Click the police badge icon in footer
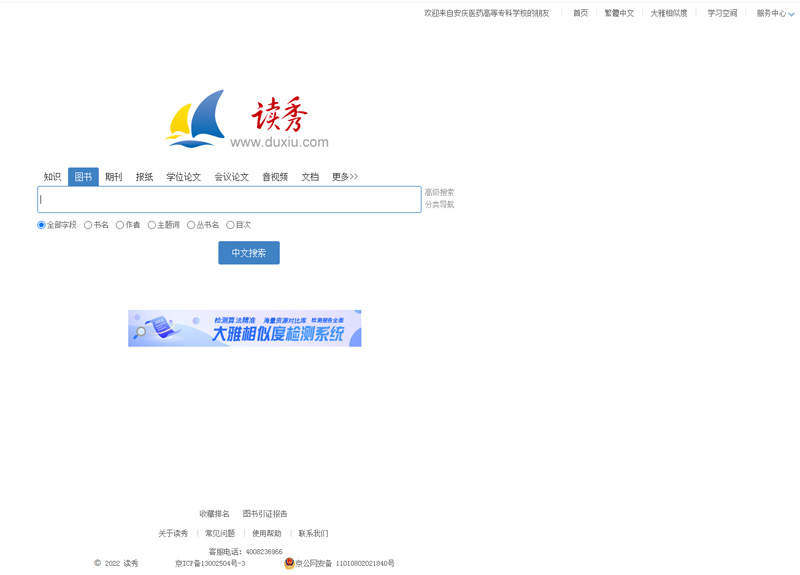This screenshot has height=575, width=800. click(289, 563)
